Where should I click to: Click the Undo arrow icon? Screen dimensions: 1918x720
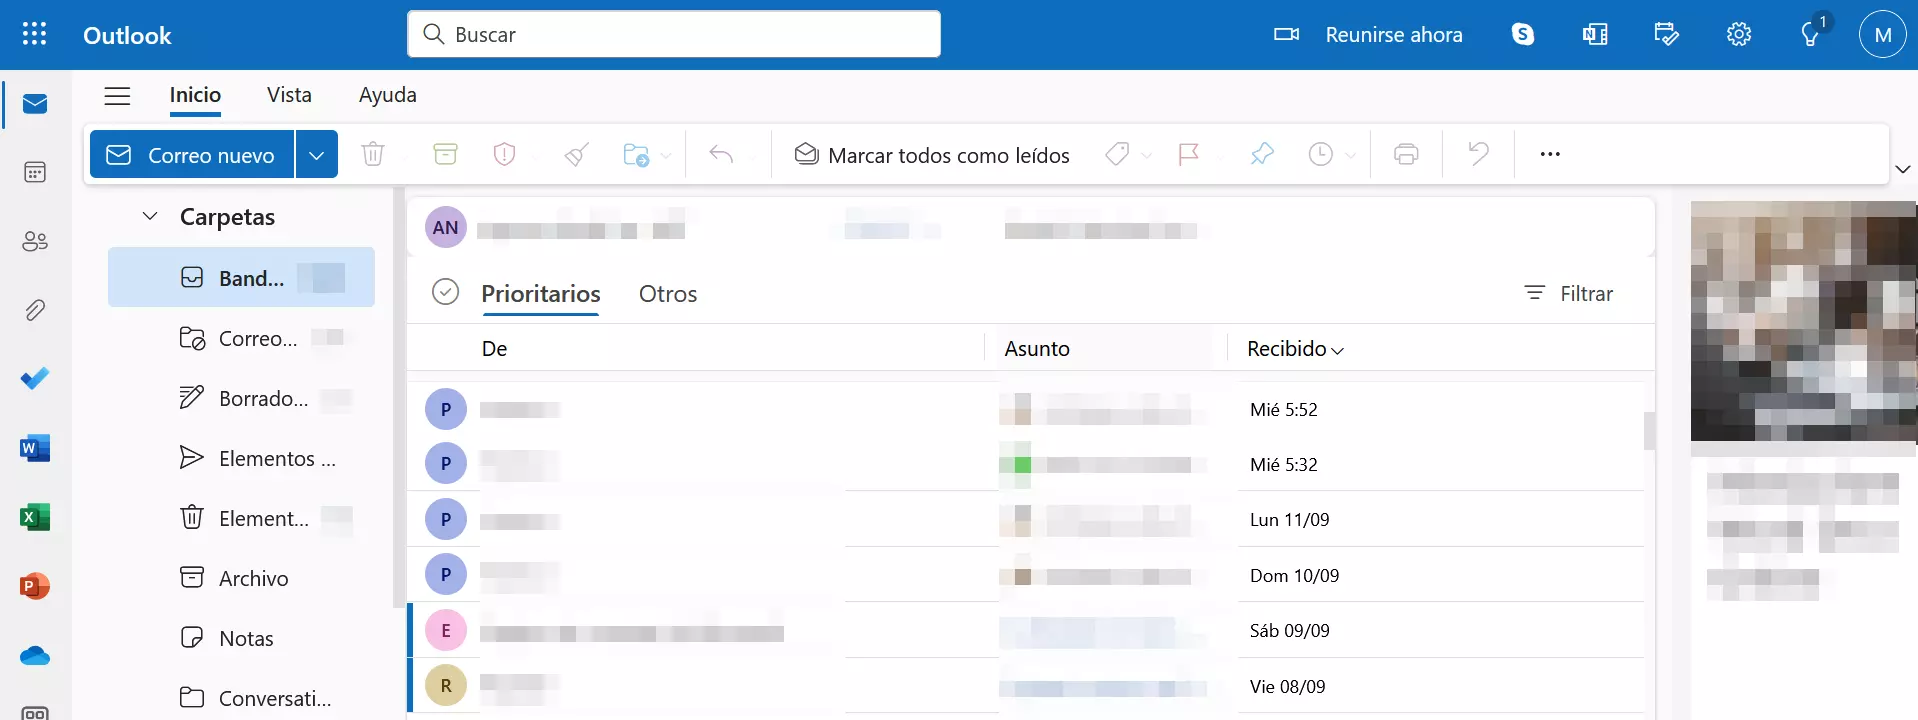pyautogui.click(x=1478, y=153)
